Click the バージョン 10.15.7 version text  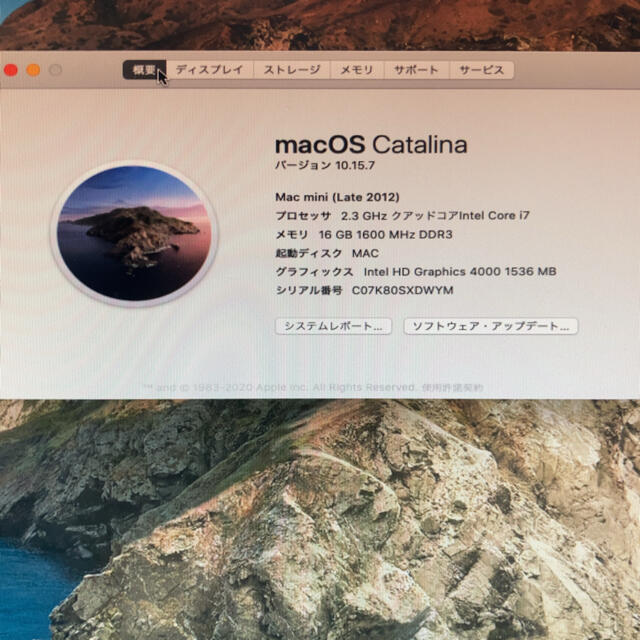tap(325, 165)
